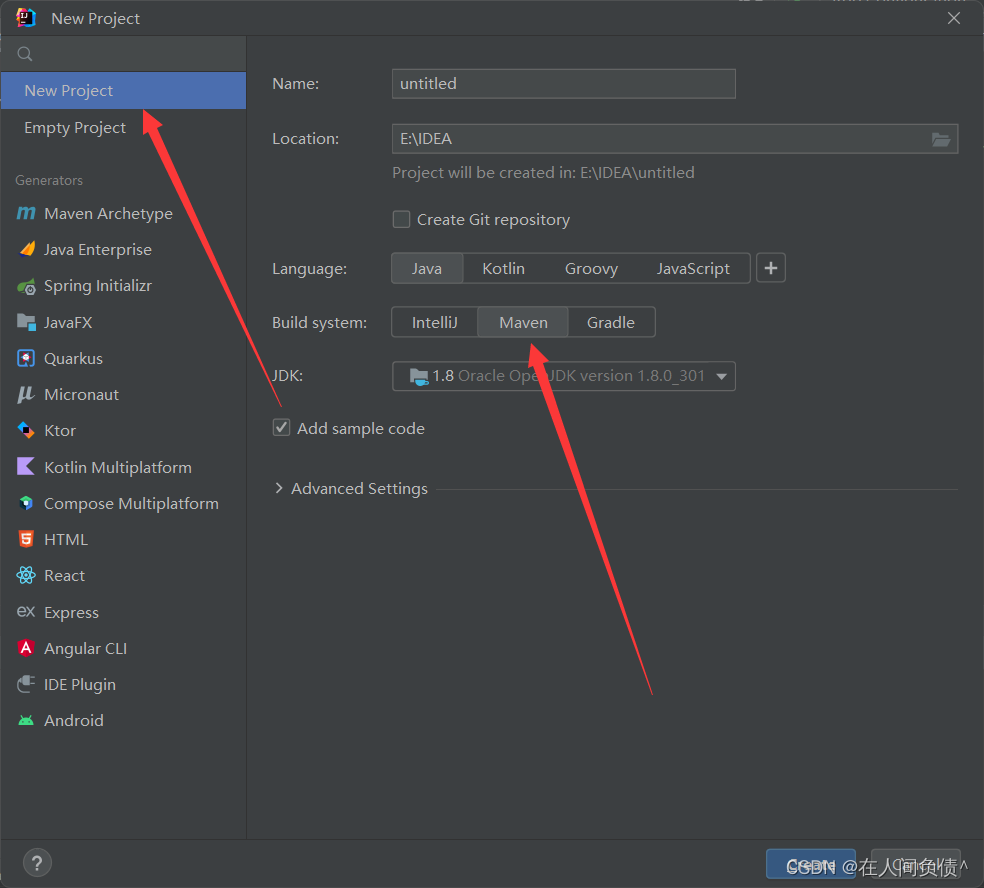Click the Micronaut mu icon
Screen dimensions: 984x888
coord(26,395)
